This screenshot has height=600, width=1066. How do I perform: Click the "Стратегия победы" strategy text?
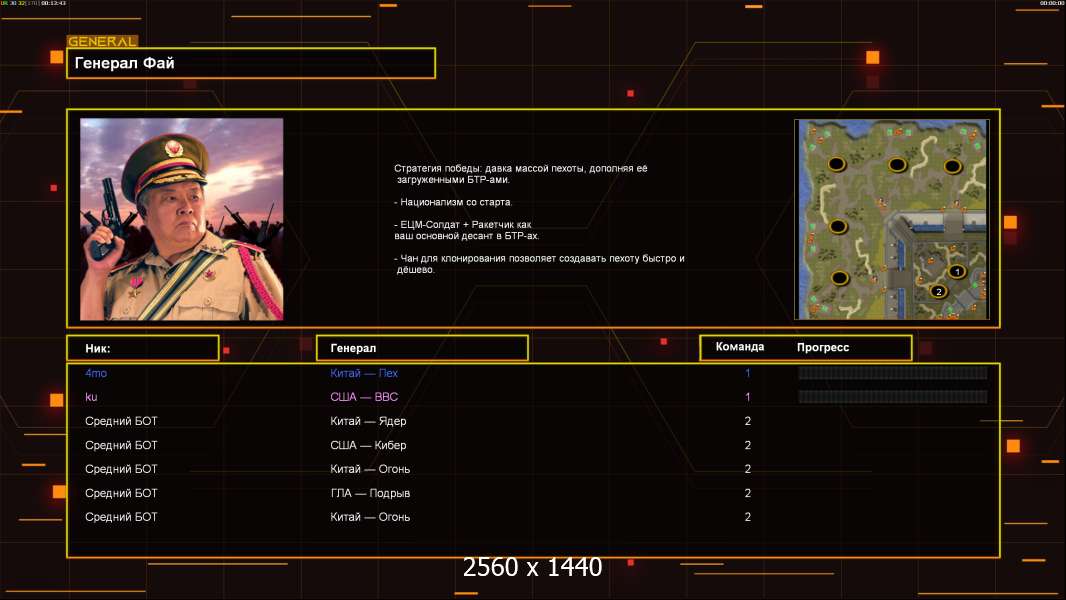(521, 174)
